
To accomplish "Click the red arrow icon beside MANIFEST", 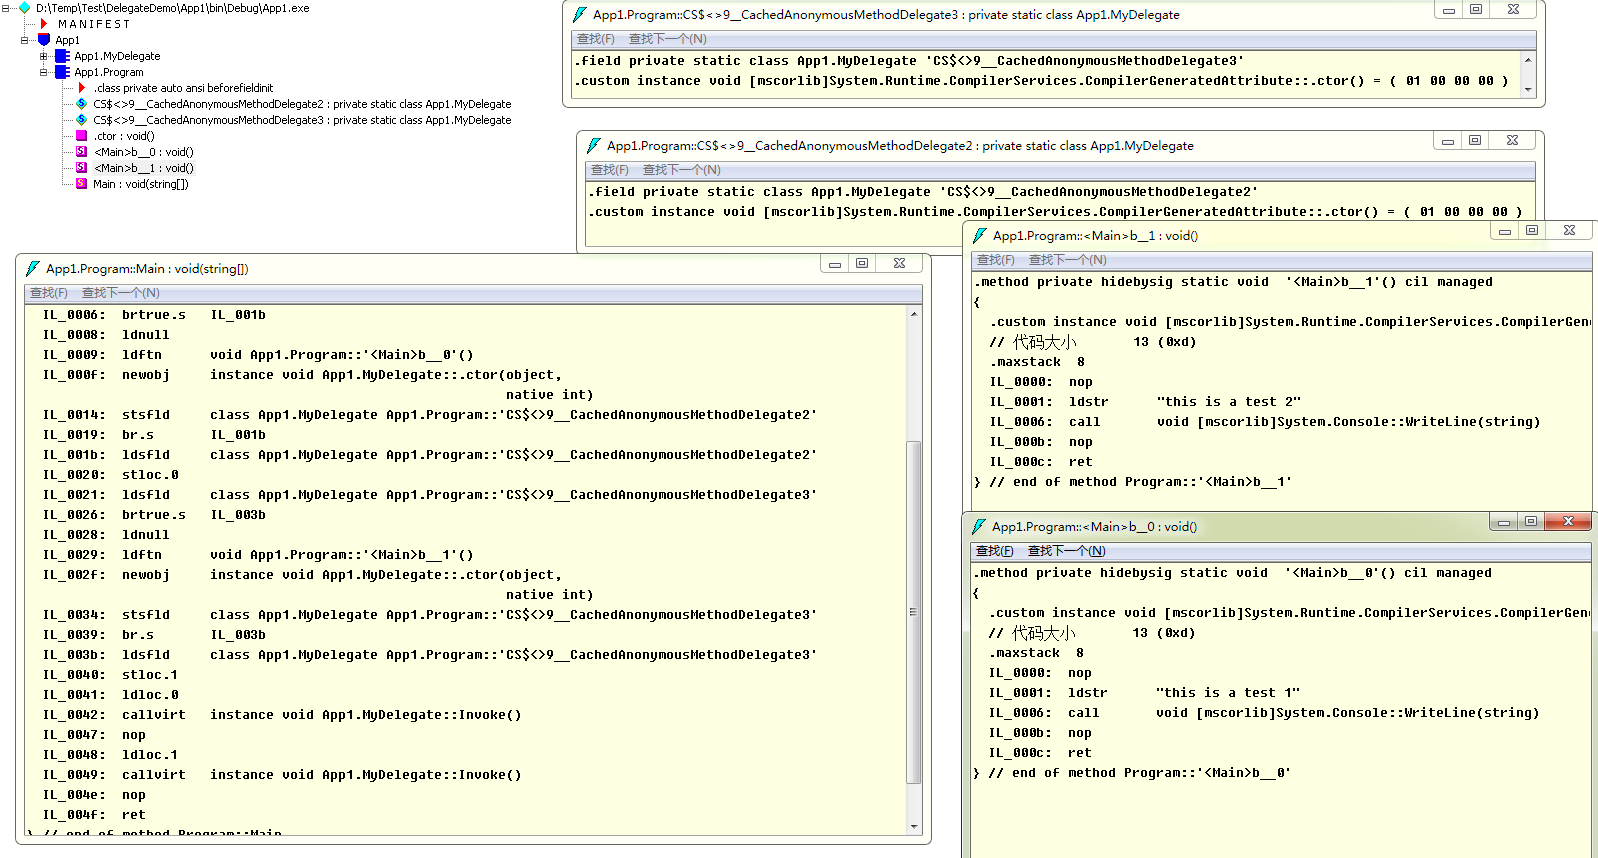I will coord(44,23).
